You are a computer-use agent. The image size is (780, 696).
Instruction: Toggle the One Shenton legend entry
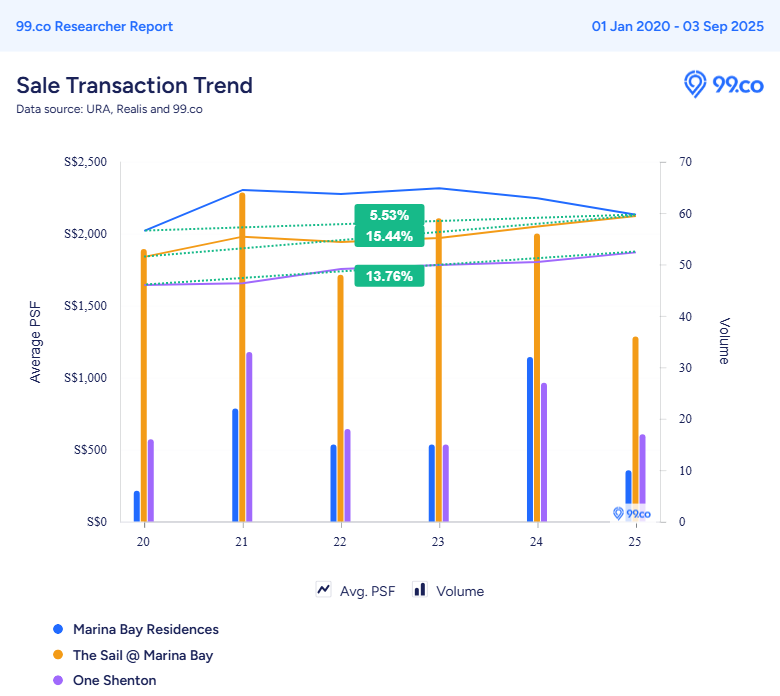pos(114,680)
